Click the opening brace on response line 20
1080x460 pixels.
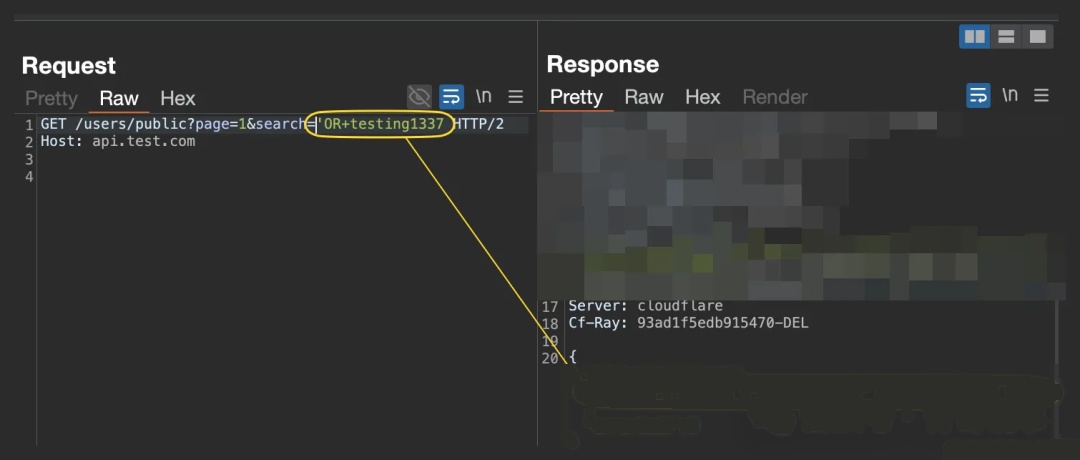point(573,357)
